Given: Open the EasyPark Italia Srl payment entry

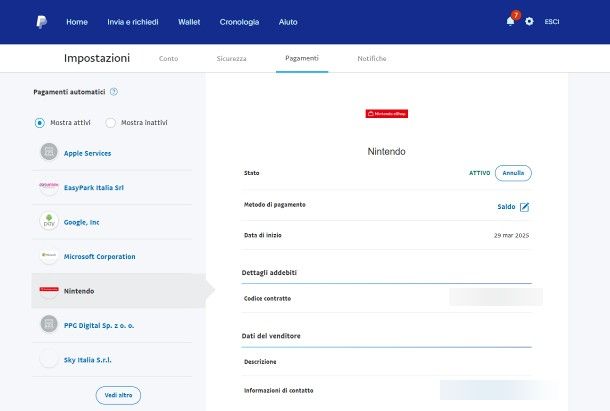Looking at the screenshot, I should 94,188.
